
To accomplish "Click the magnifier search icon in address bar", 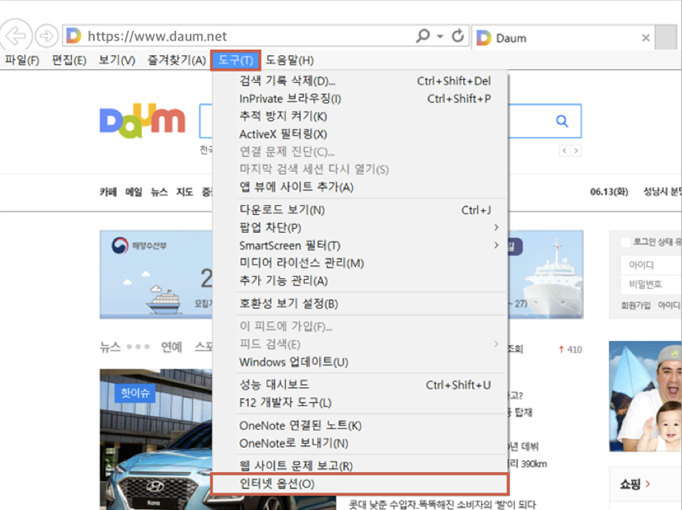I will (423, 36).
